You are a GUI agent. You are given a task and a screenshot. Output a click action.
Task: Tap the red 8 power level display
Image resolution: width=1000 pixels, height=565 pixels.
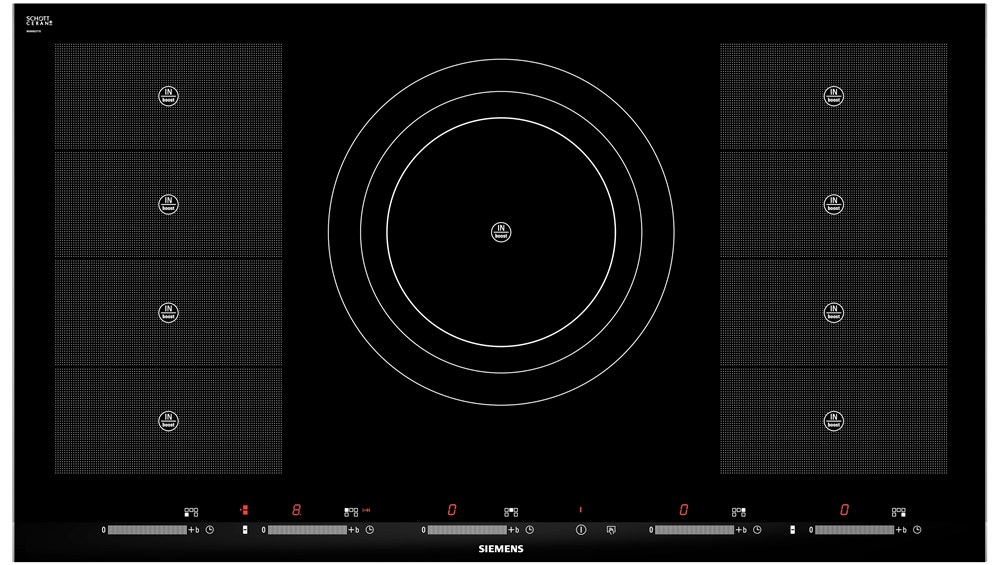[x=296, y=510]
